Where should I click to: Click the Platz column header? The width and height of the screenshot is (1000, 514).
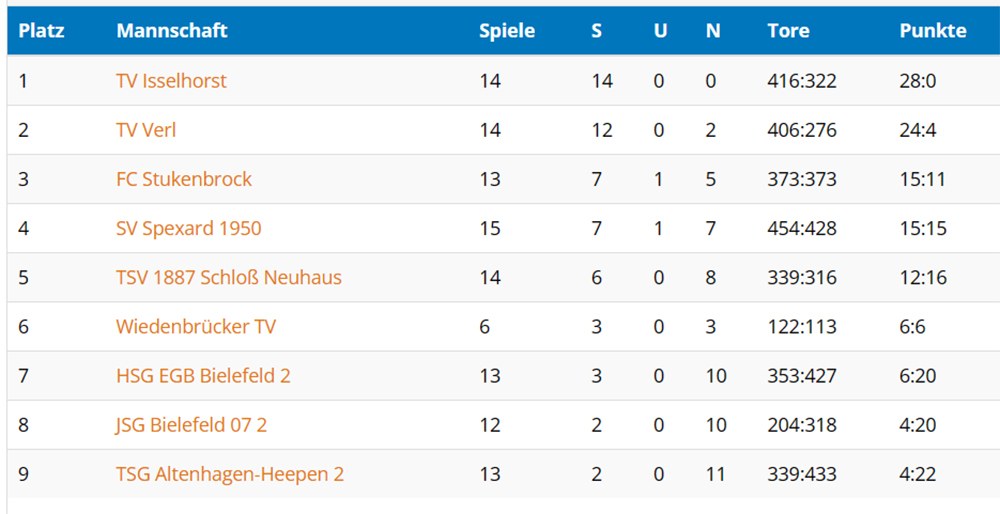click(41, 31)
